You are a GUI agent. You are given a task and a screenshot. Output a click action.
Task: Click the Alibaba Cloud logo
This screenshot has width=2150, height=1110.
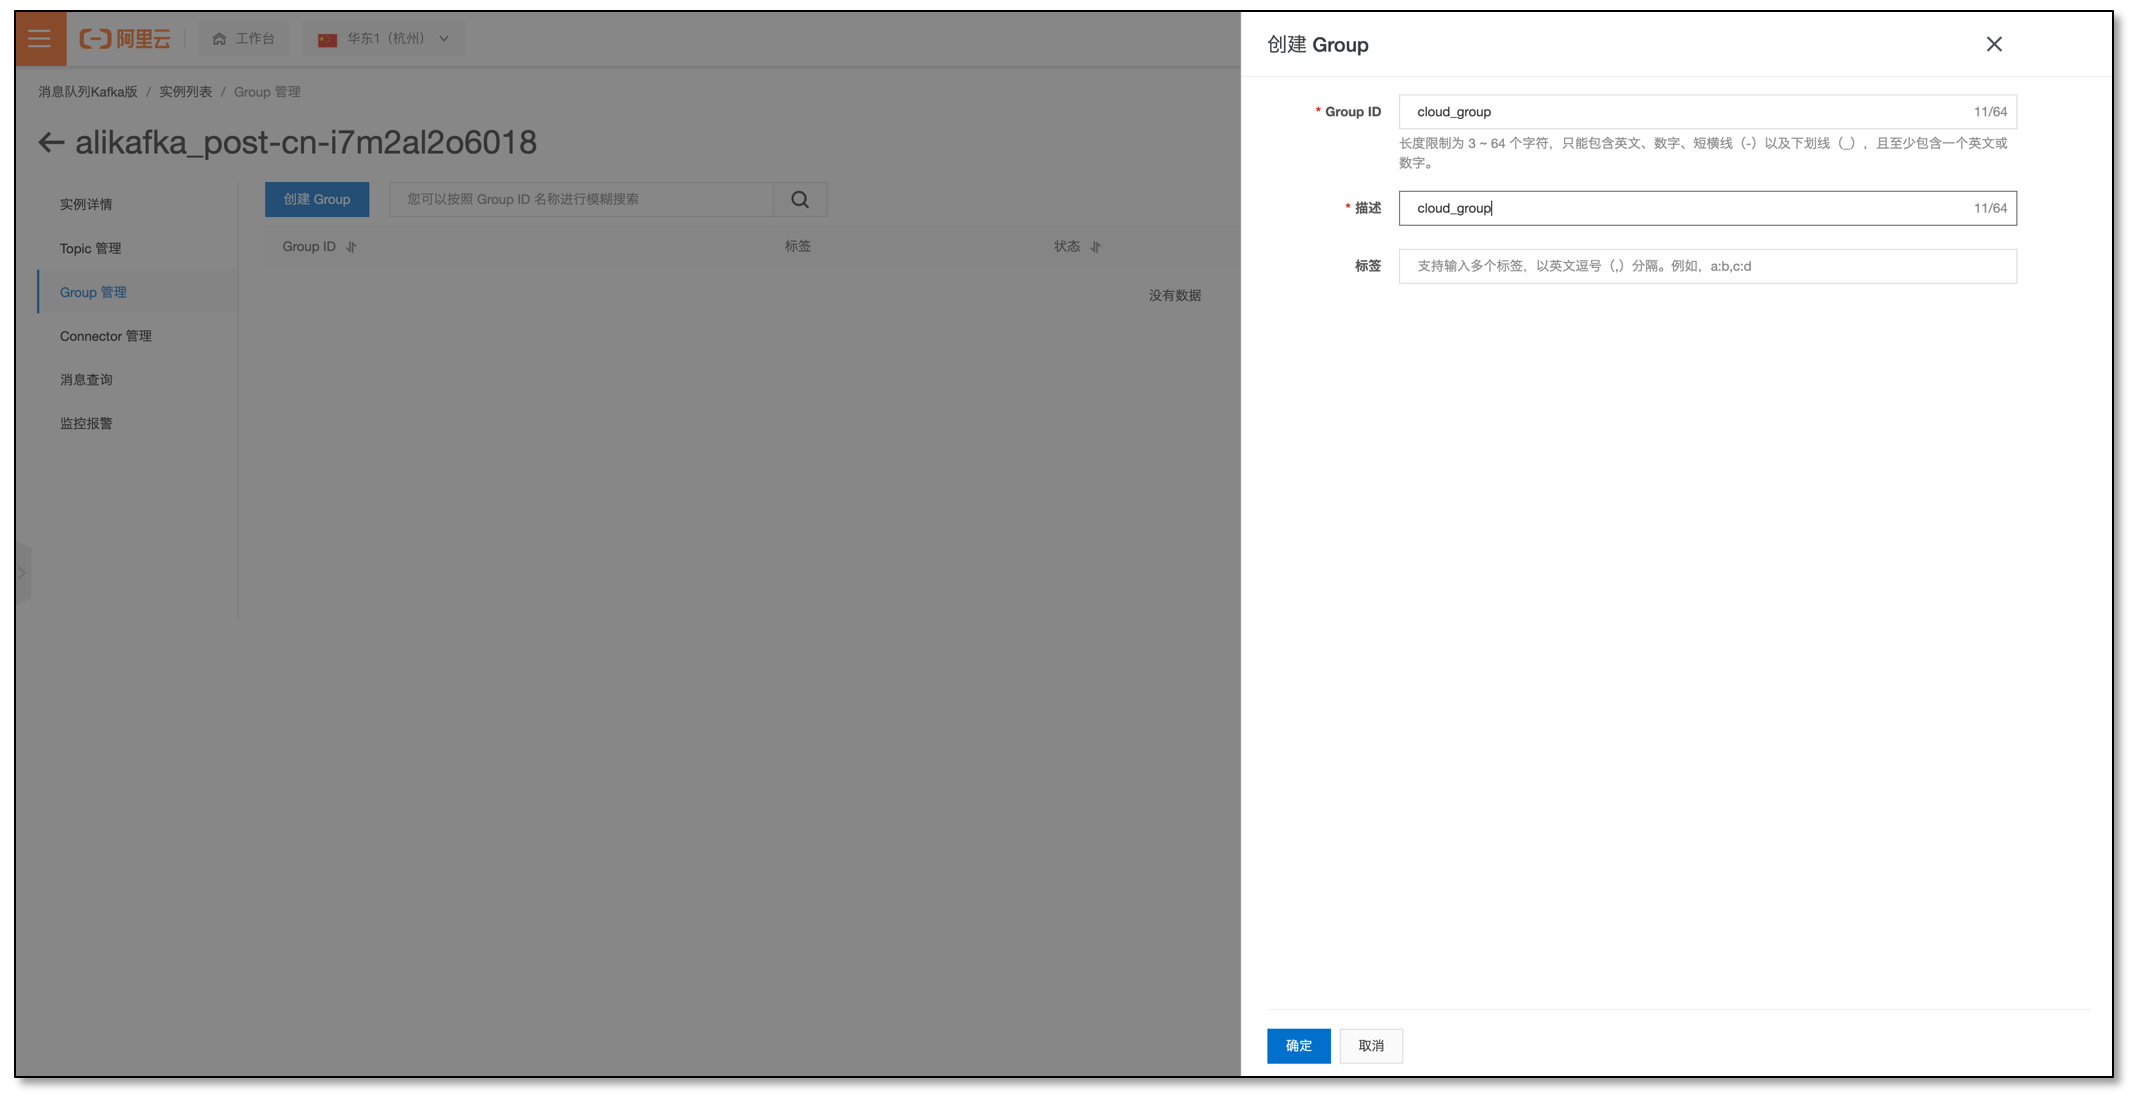click(x=125, y=39)
